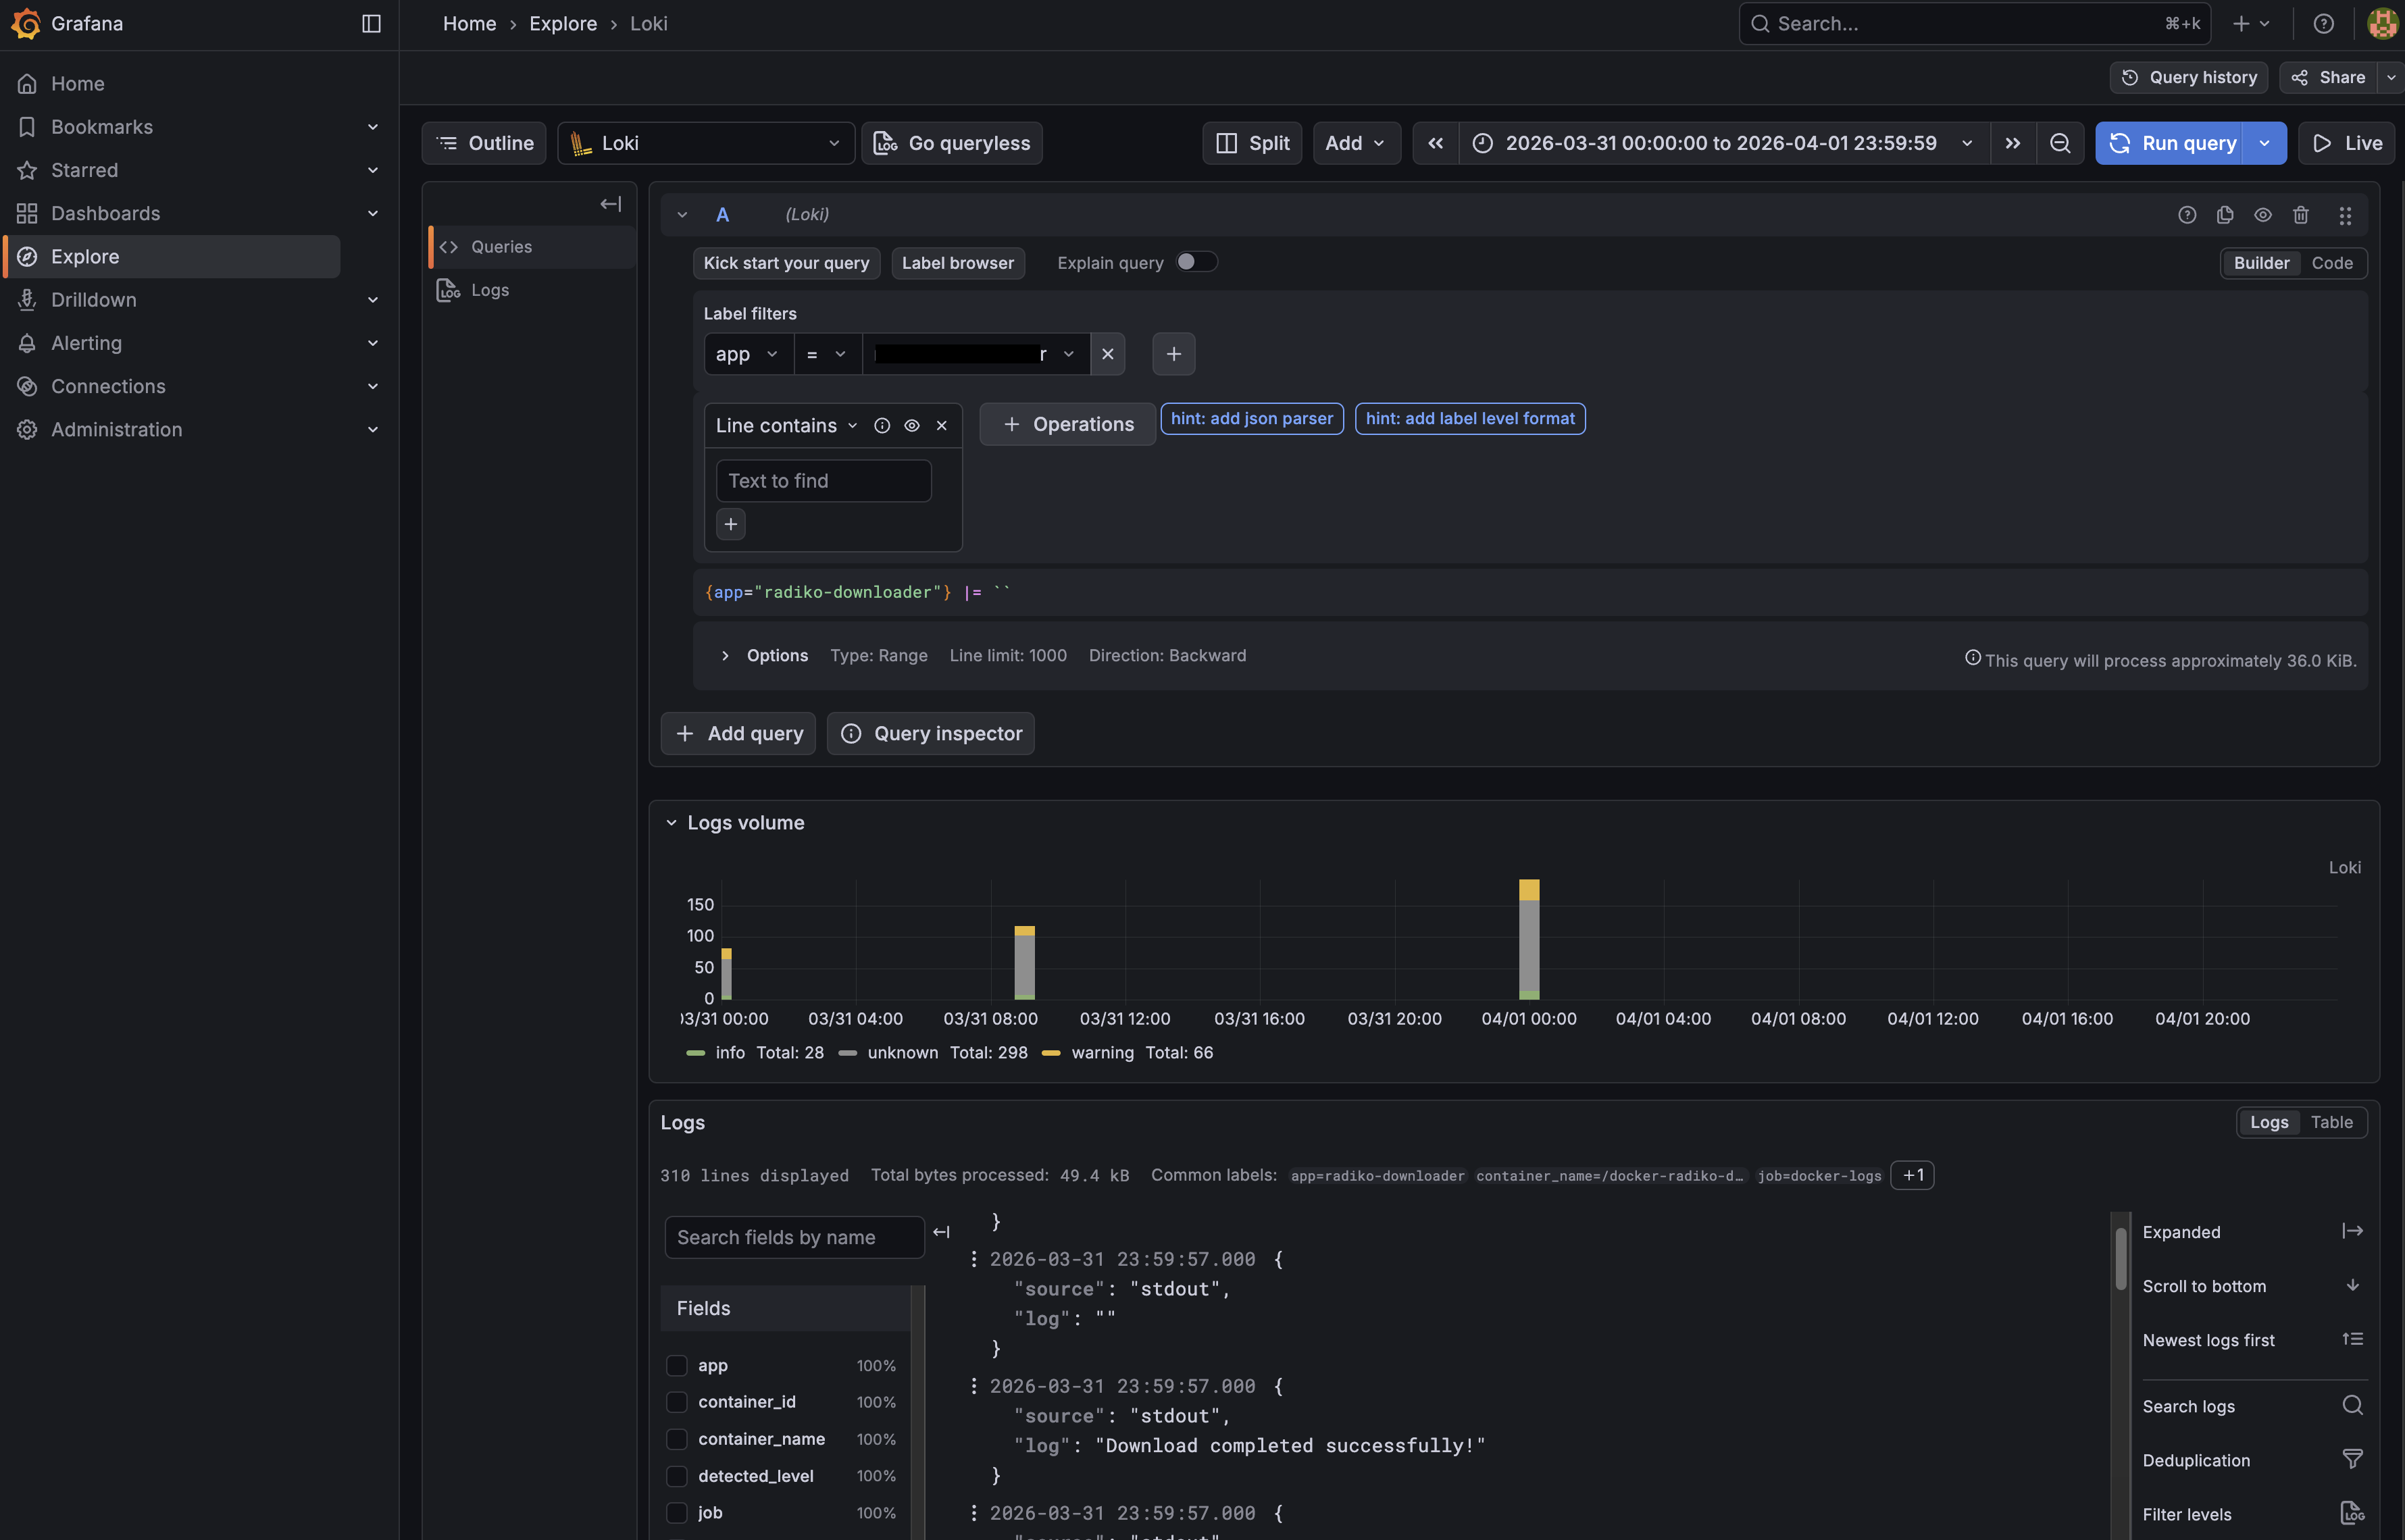This screenshot has width=2405, height=1540.
Task: Click the zoom out time range icon
Action: click(x=2060, y=143)
